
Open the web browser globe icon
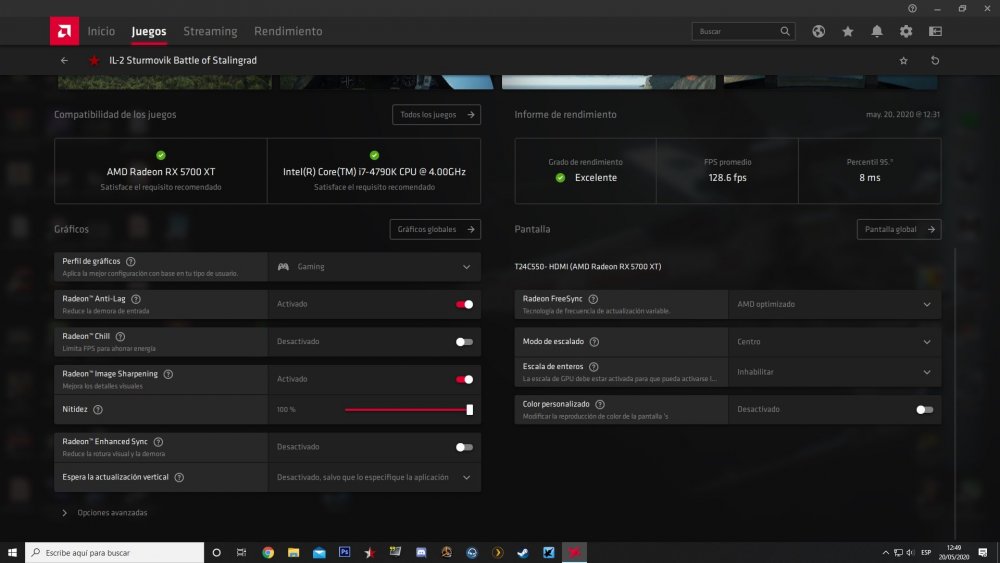(818, 32)
